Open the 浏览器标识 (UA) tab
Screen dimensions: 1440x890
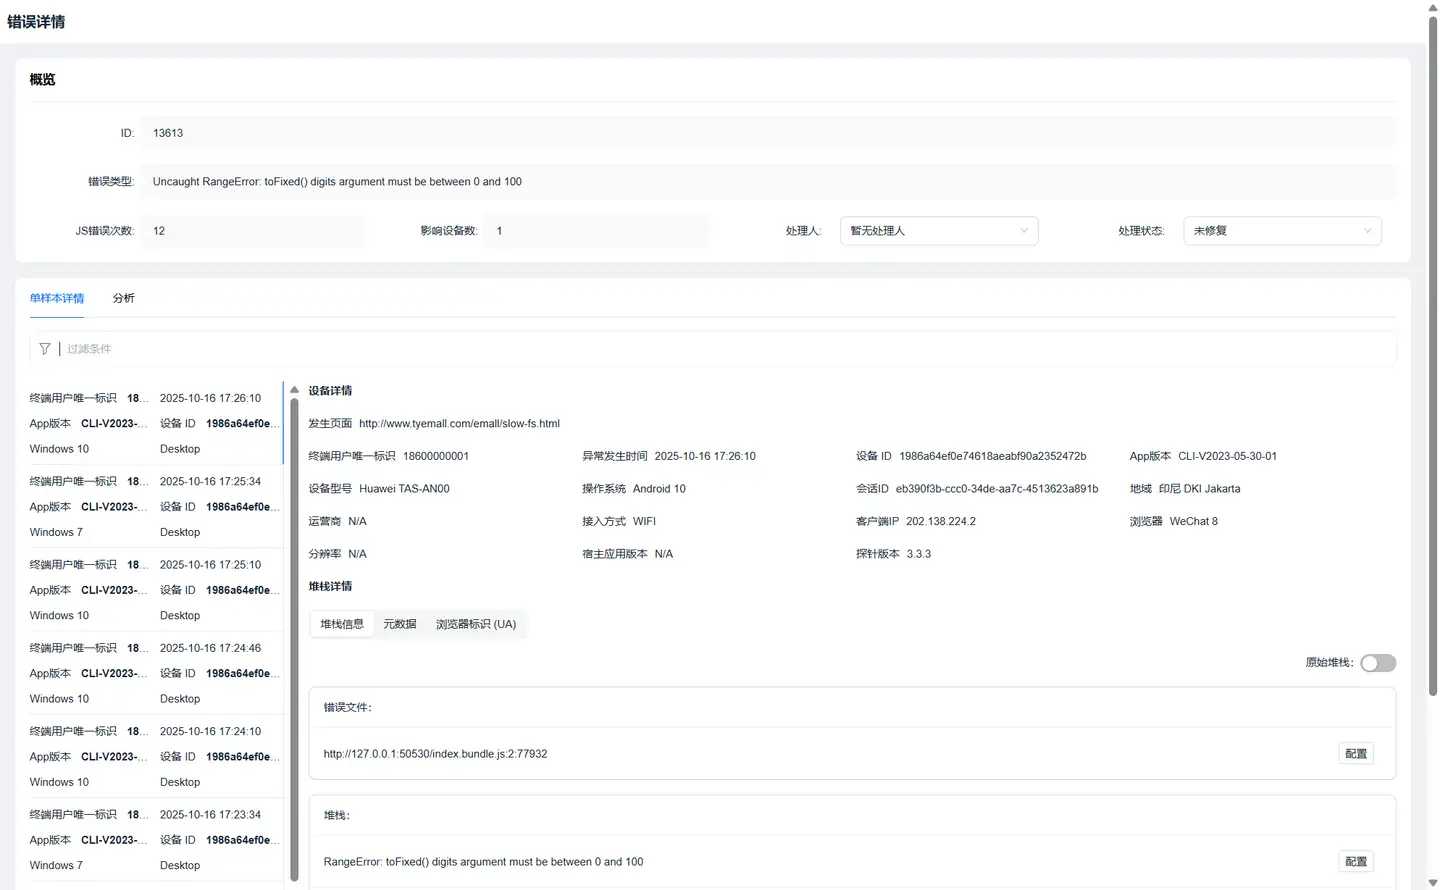pos(476,624)
